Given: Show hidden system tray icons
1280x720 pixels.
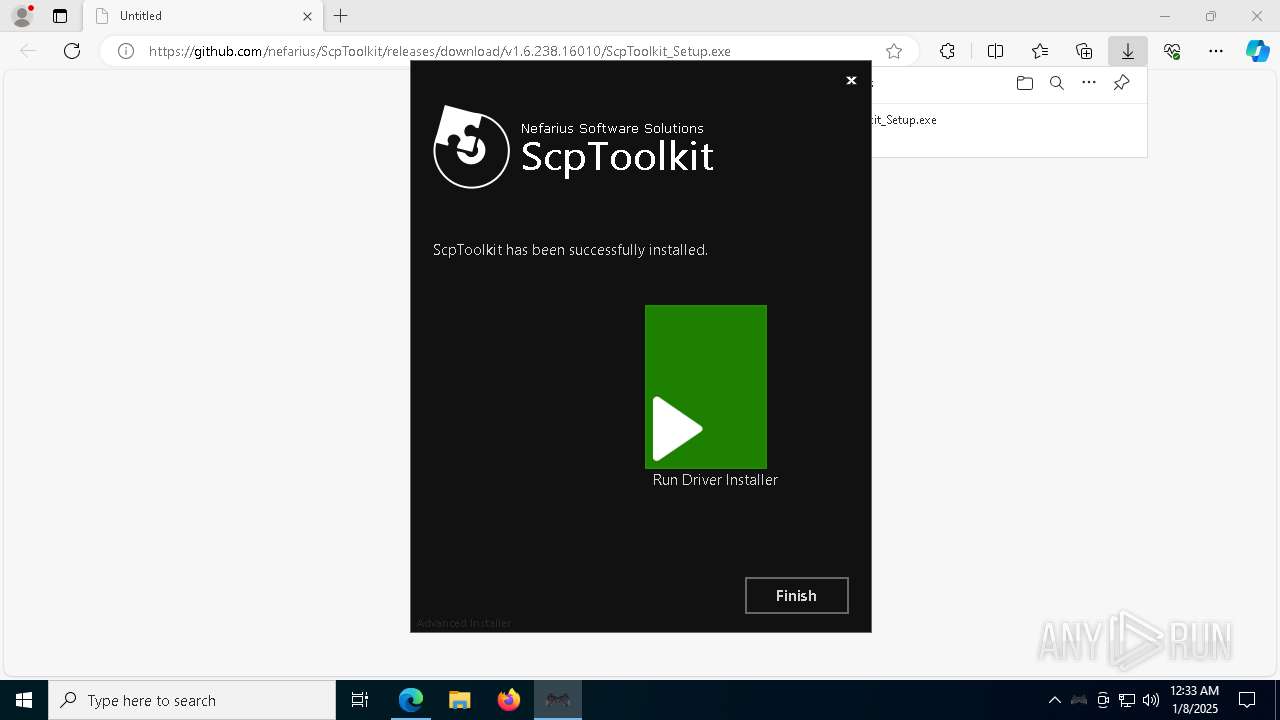Looking at the screenshot, I should click(1054, 700).
